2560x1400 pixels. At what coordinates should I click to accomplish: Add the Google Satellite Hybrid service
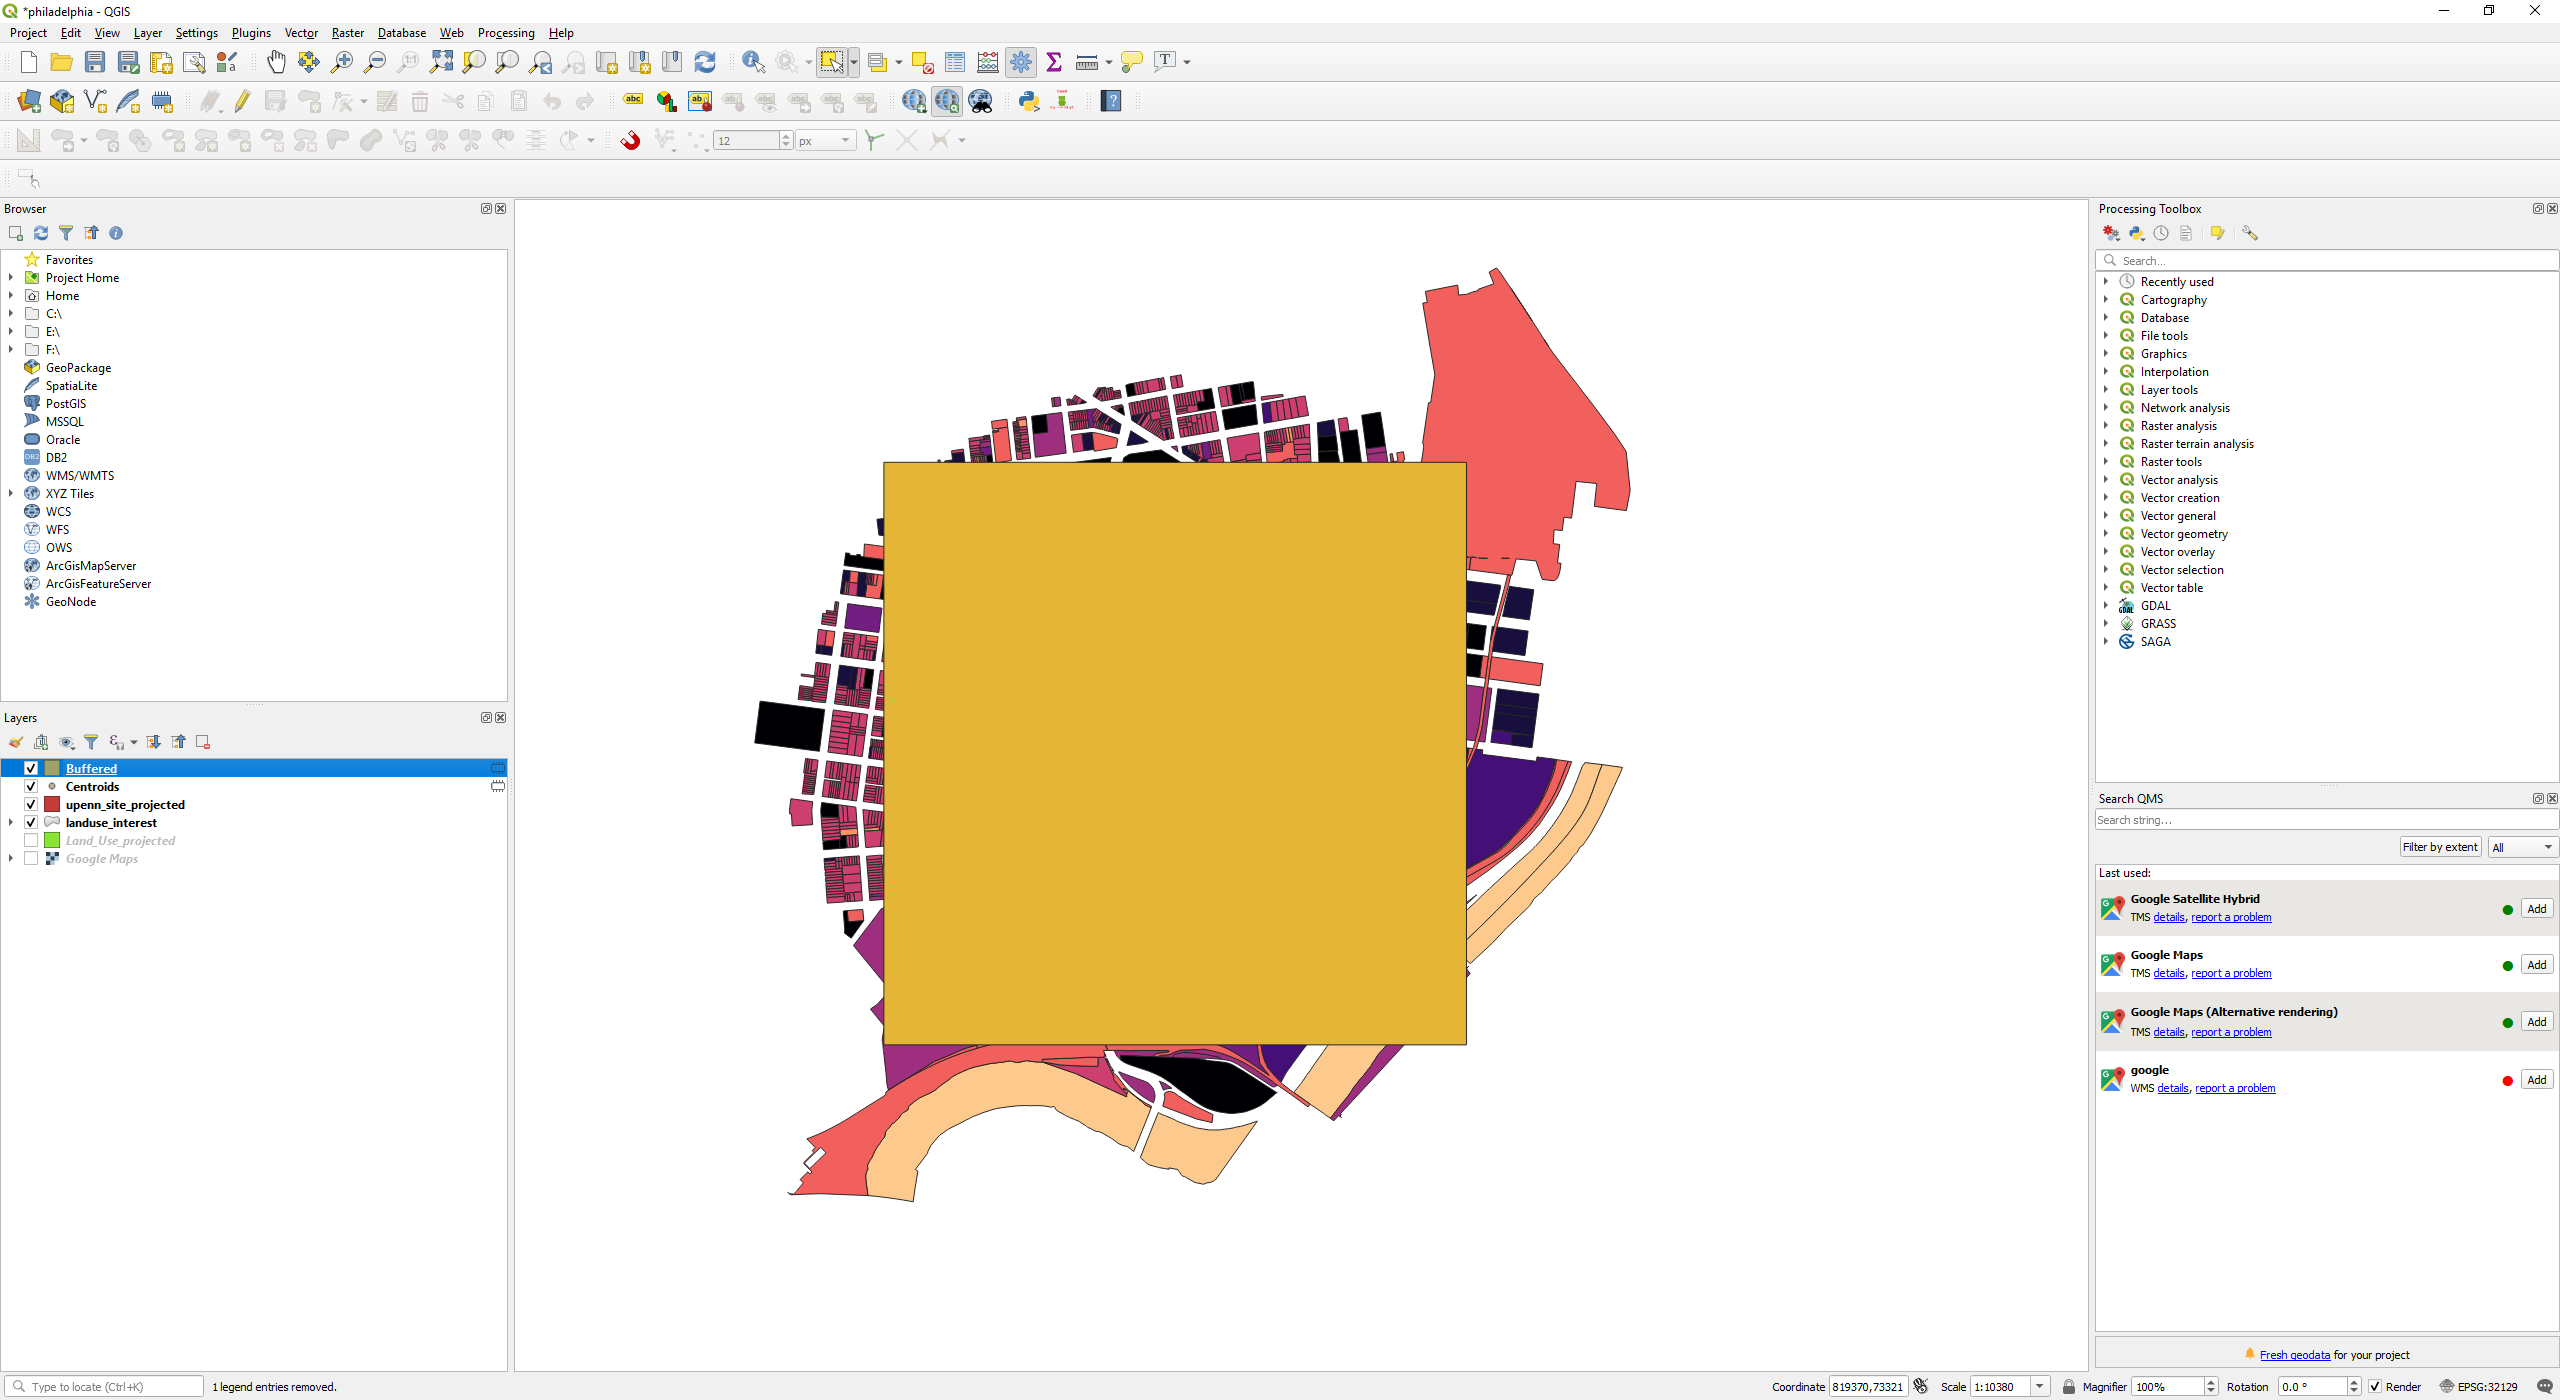2536,909
